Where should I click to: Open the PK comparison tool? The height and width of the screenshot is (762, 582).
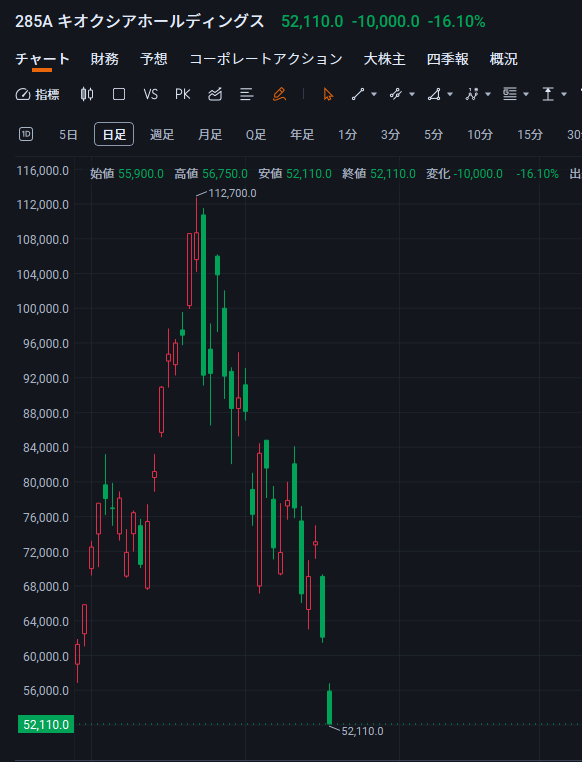pyautogui.click(x=183, y=94)
